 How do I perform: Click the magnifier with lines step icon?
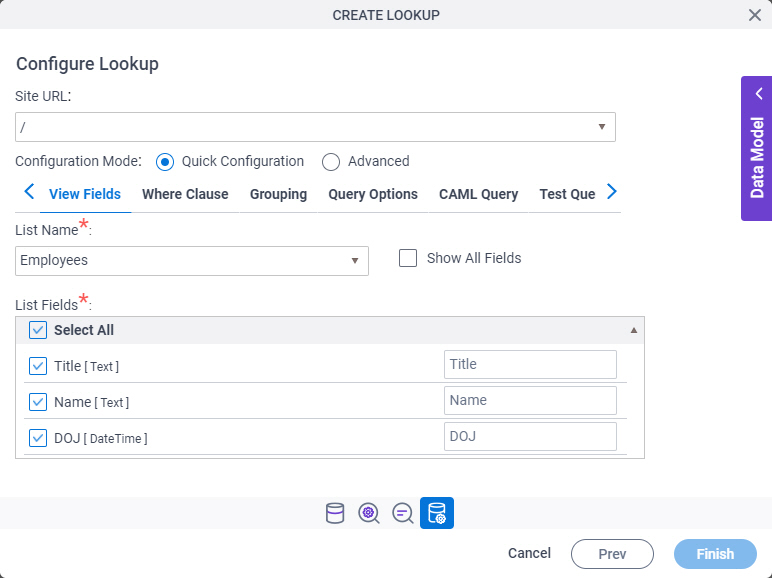point(403,513)
